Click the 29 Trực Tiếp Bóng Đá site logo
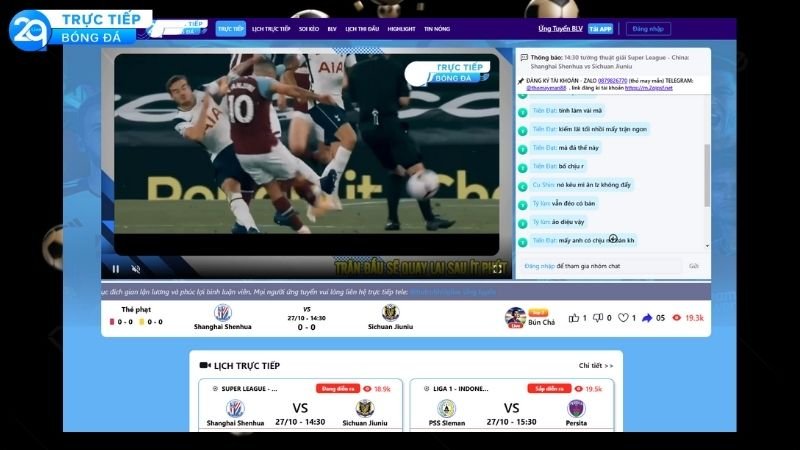Image resolution: width=800 pixels, height=450 pixels. pyautogui.click(x=81, y=29)
